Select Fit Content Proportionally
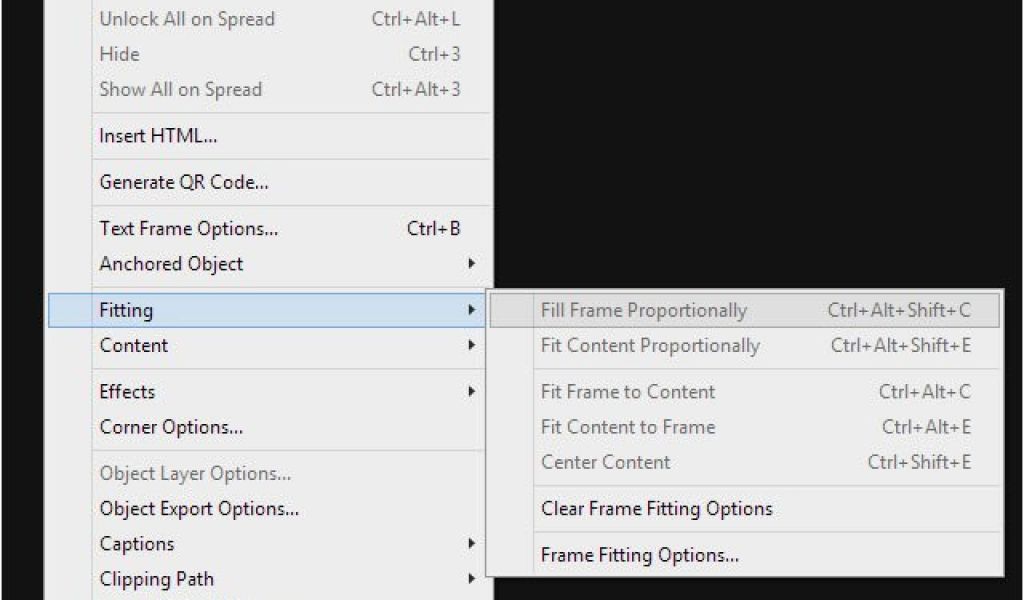Viewport: 1024px width, 600px height. [x=650, y=346]
